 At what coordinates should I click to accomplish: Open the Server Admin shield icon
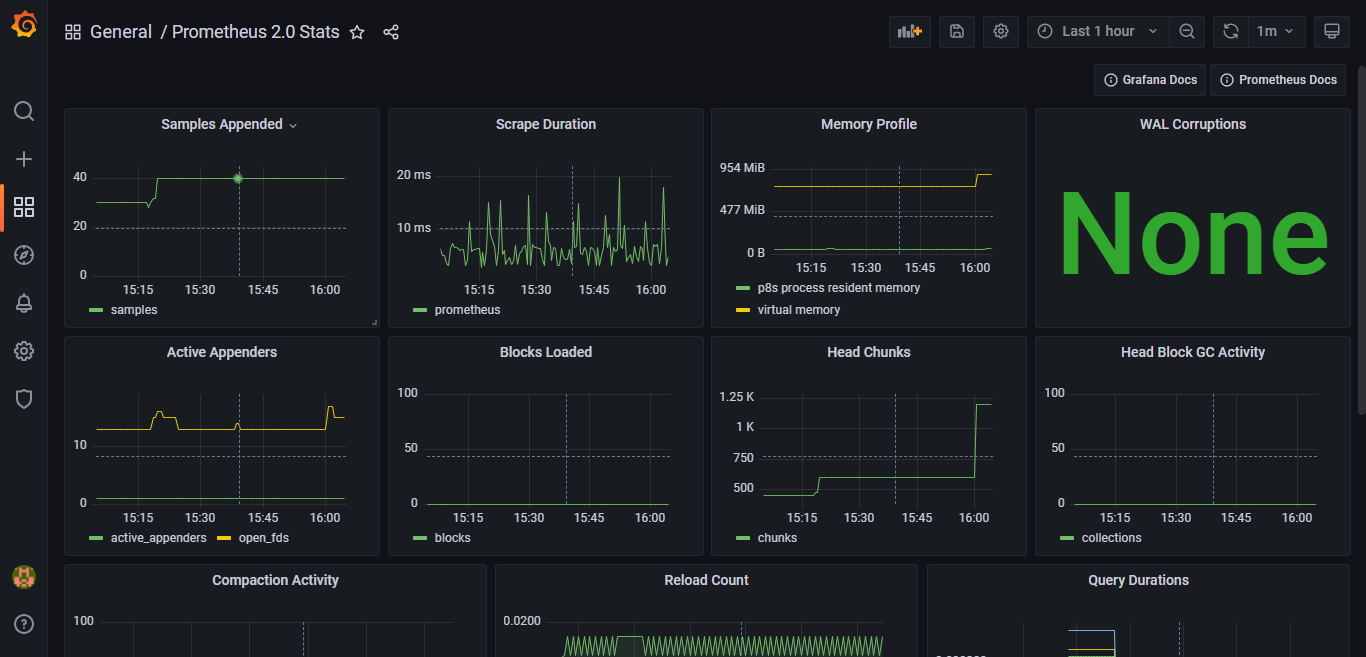point(24,399)
